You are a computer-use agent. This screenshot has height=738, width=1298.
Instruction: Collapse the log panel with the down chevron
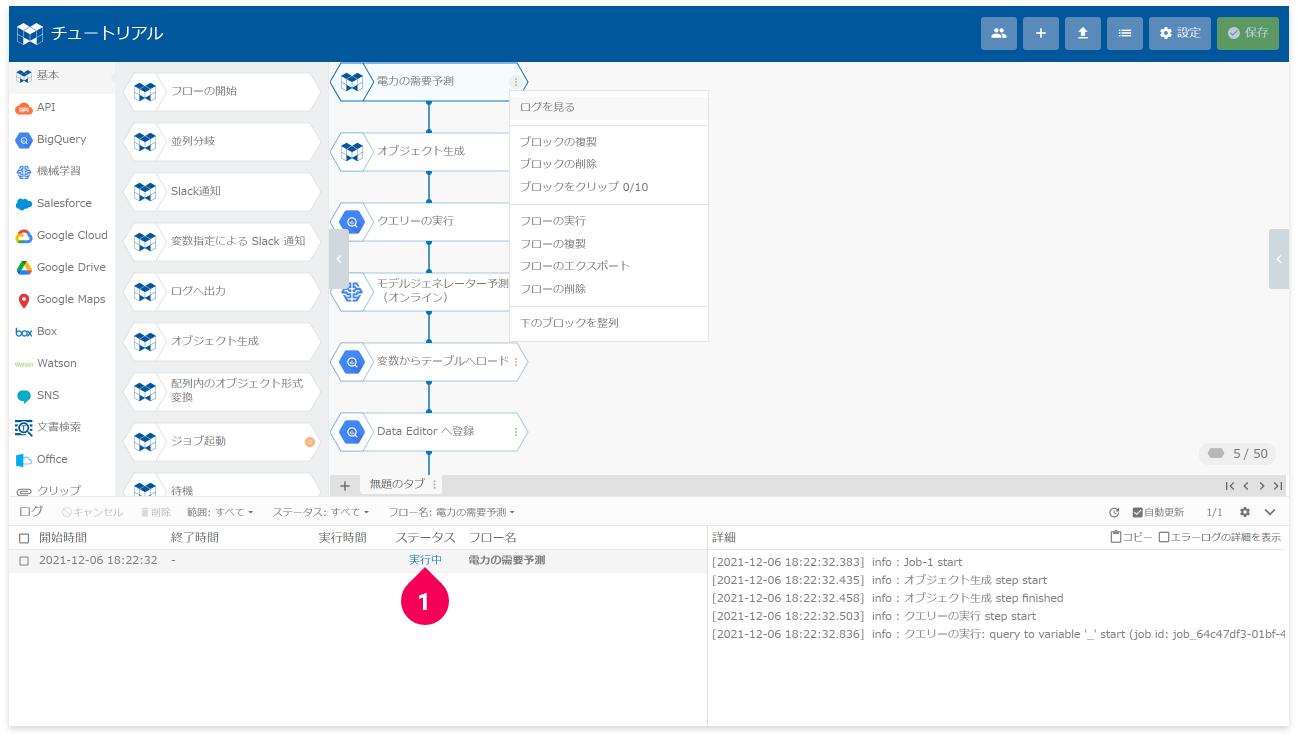(1270, 512)
